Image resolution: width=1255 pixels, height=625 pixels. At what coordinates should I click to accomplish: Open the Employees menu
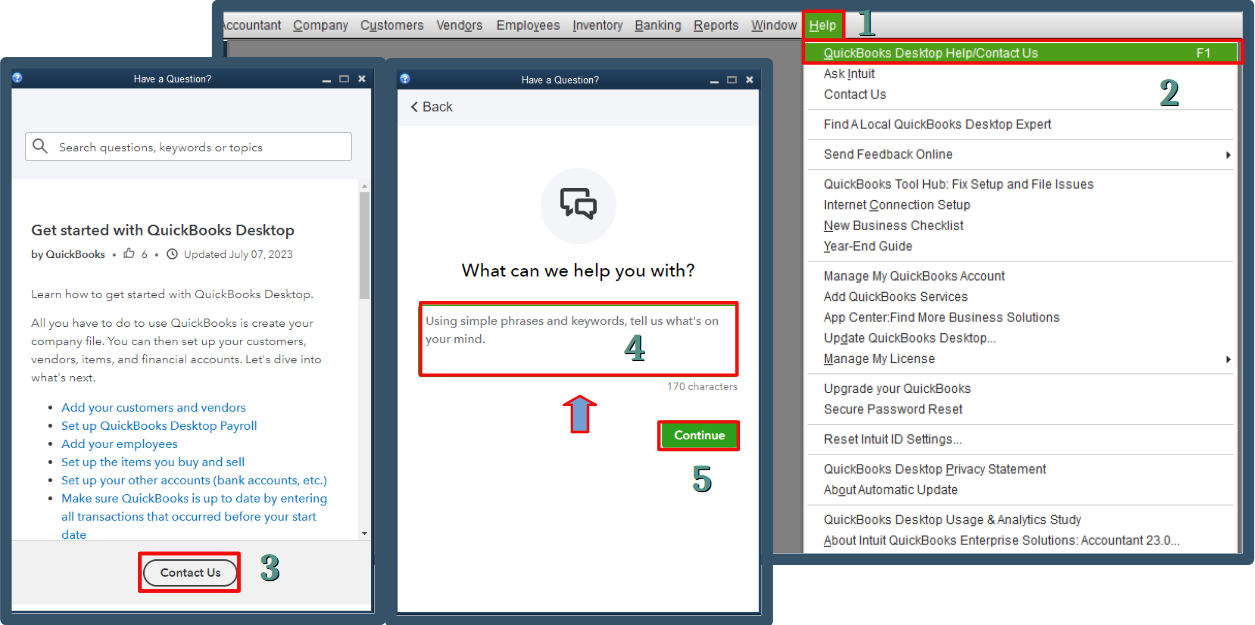click(x=528, y=25)
